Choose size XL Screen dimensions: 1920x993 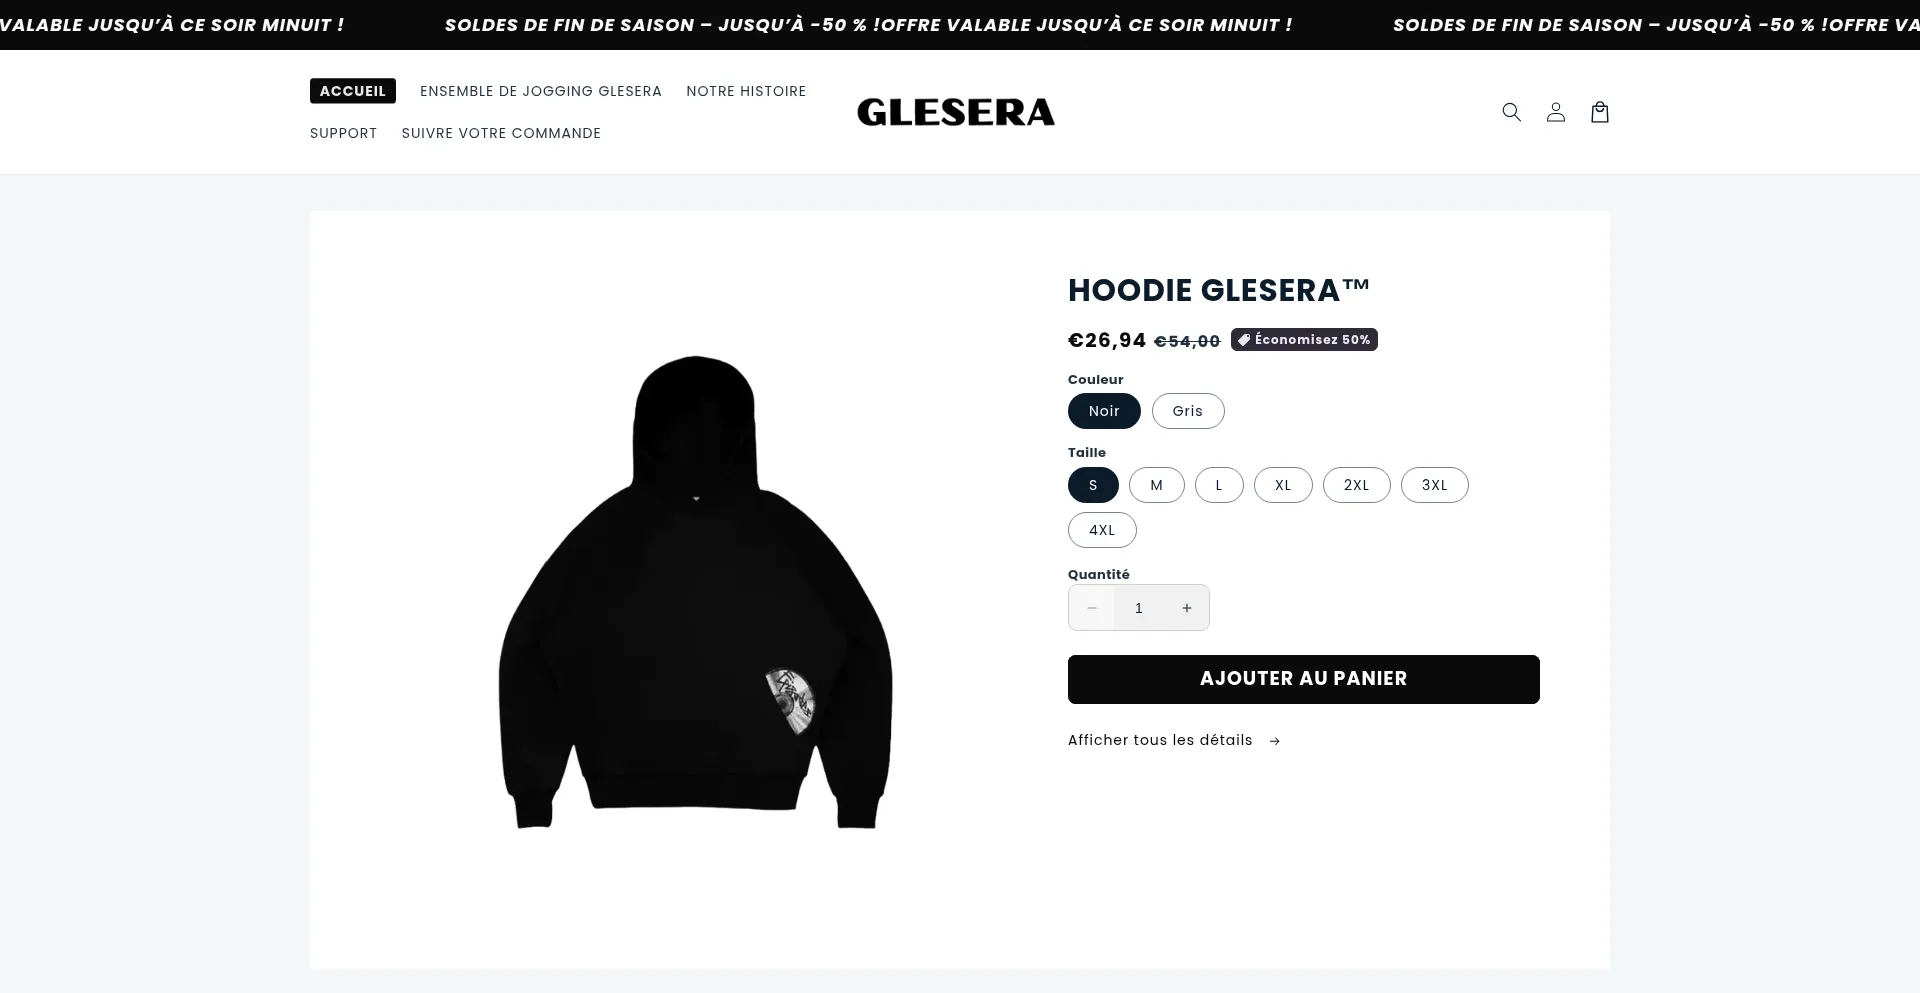[x=1283, y=485]
